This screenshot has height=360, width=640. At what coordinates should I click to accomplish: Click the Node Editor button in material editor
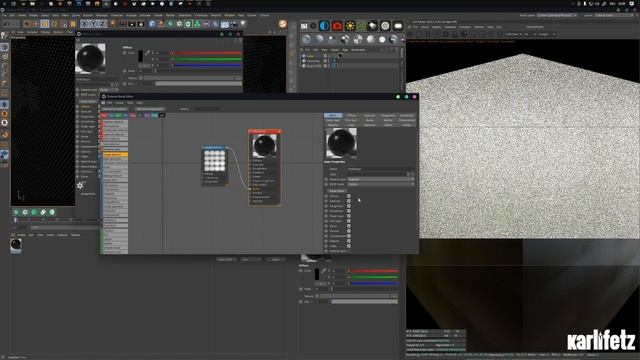[x=88, y=101]
